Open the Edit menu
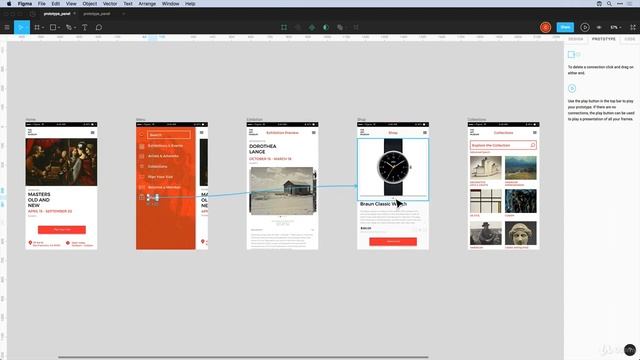The width and height of the screenshot is (640, 360). pyautogui.click(x=56, y=4)
